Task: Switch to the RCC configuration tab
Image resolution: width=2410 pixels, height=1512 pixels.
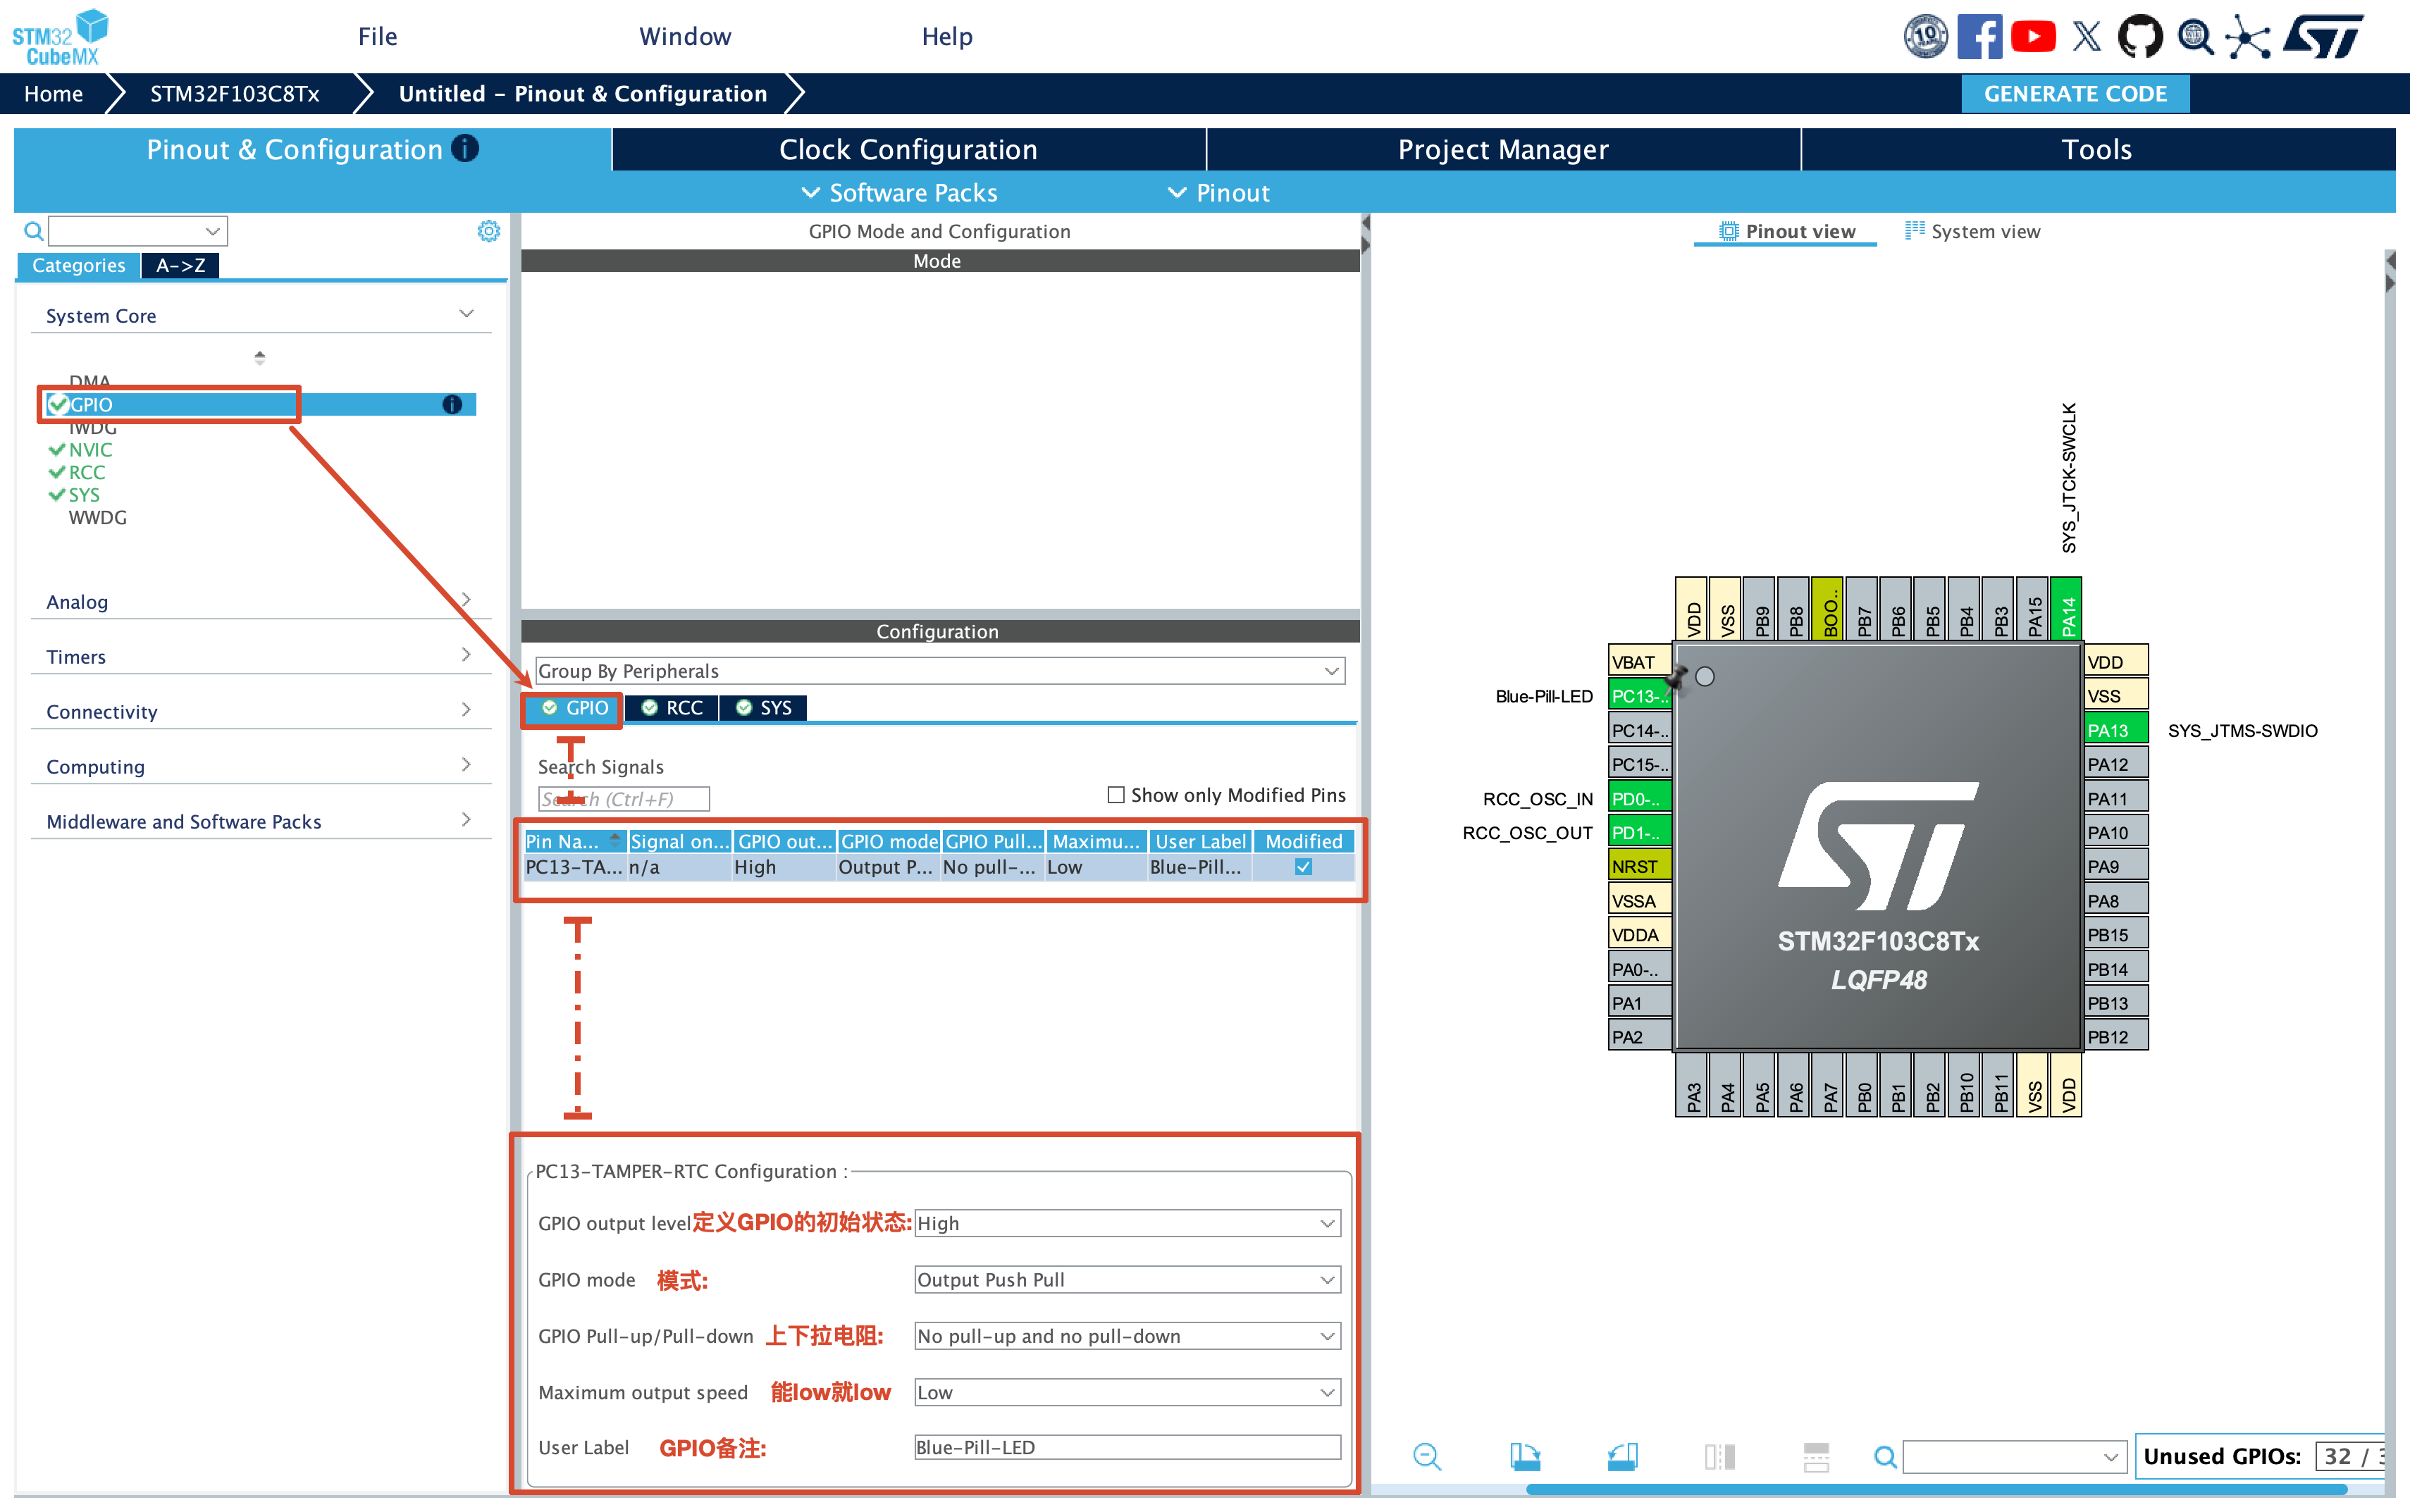Action: [672, 708]
